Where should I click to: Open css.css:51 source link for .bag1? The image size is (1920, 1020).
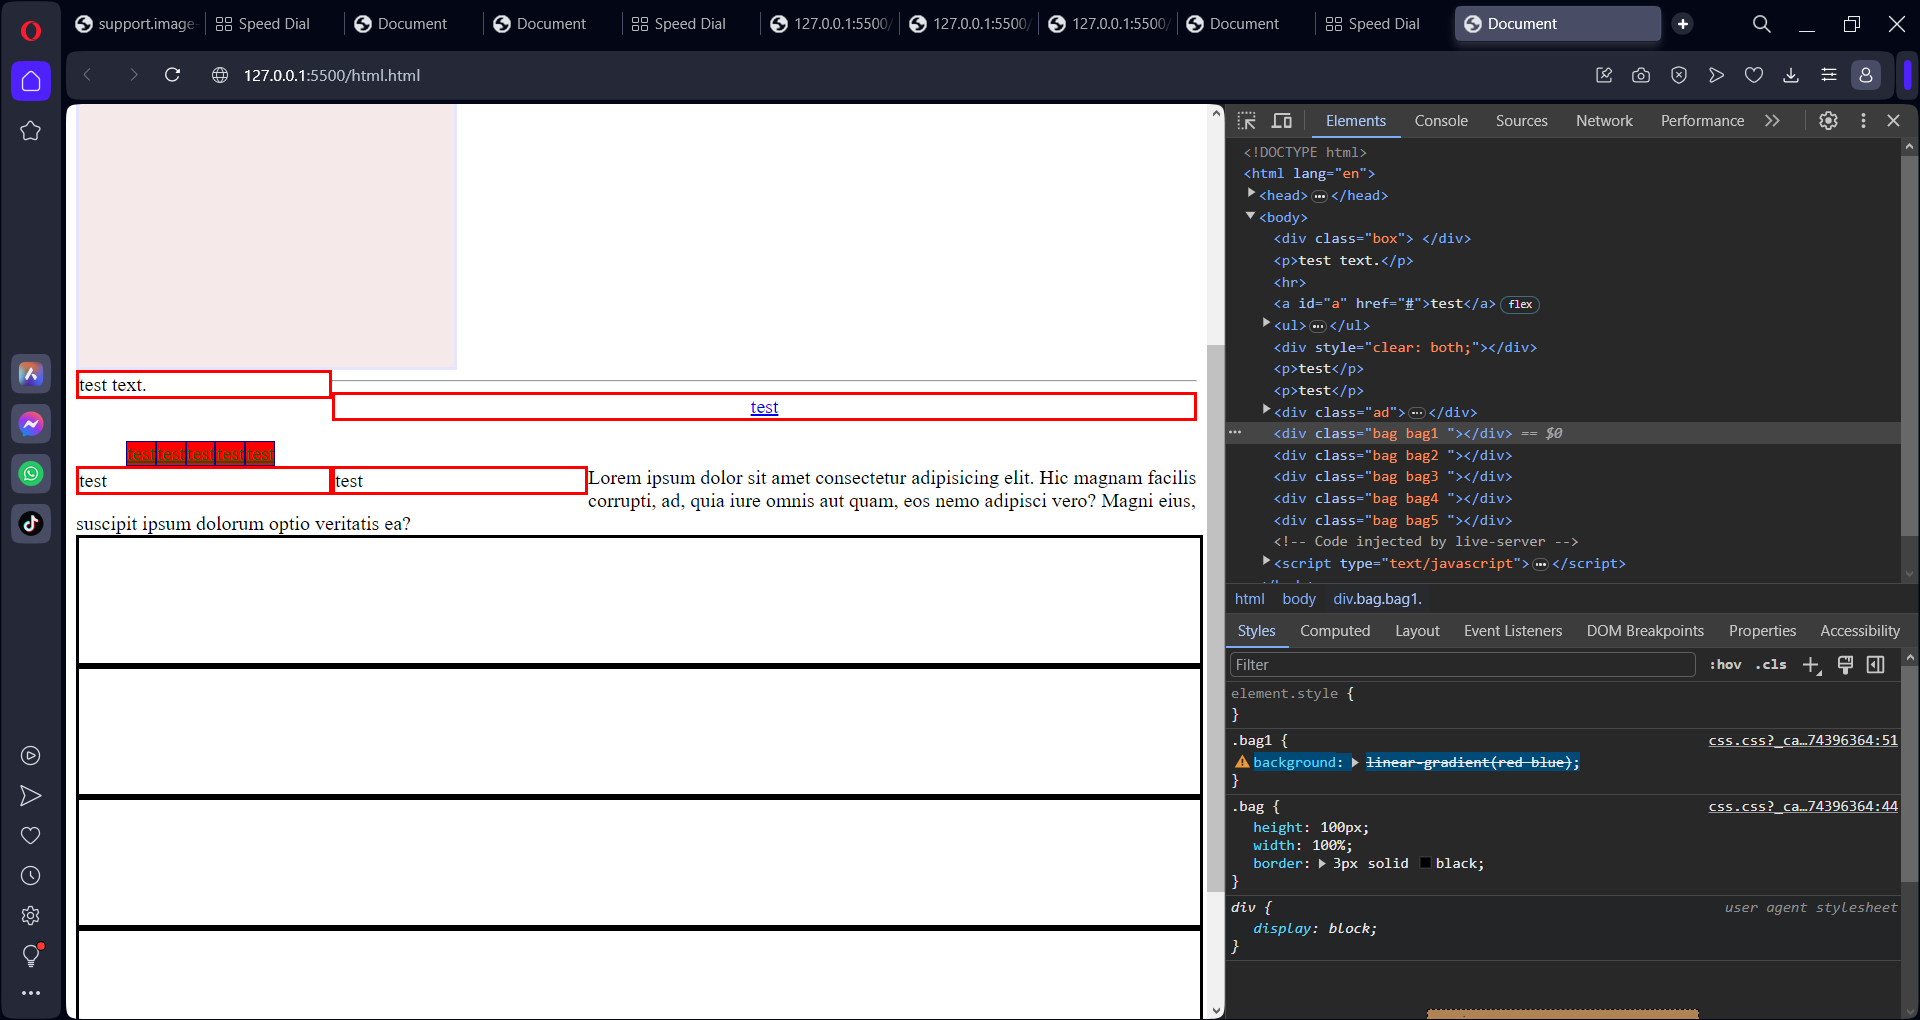click(x=1802, y=741)
